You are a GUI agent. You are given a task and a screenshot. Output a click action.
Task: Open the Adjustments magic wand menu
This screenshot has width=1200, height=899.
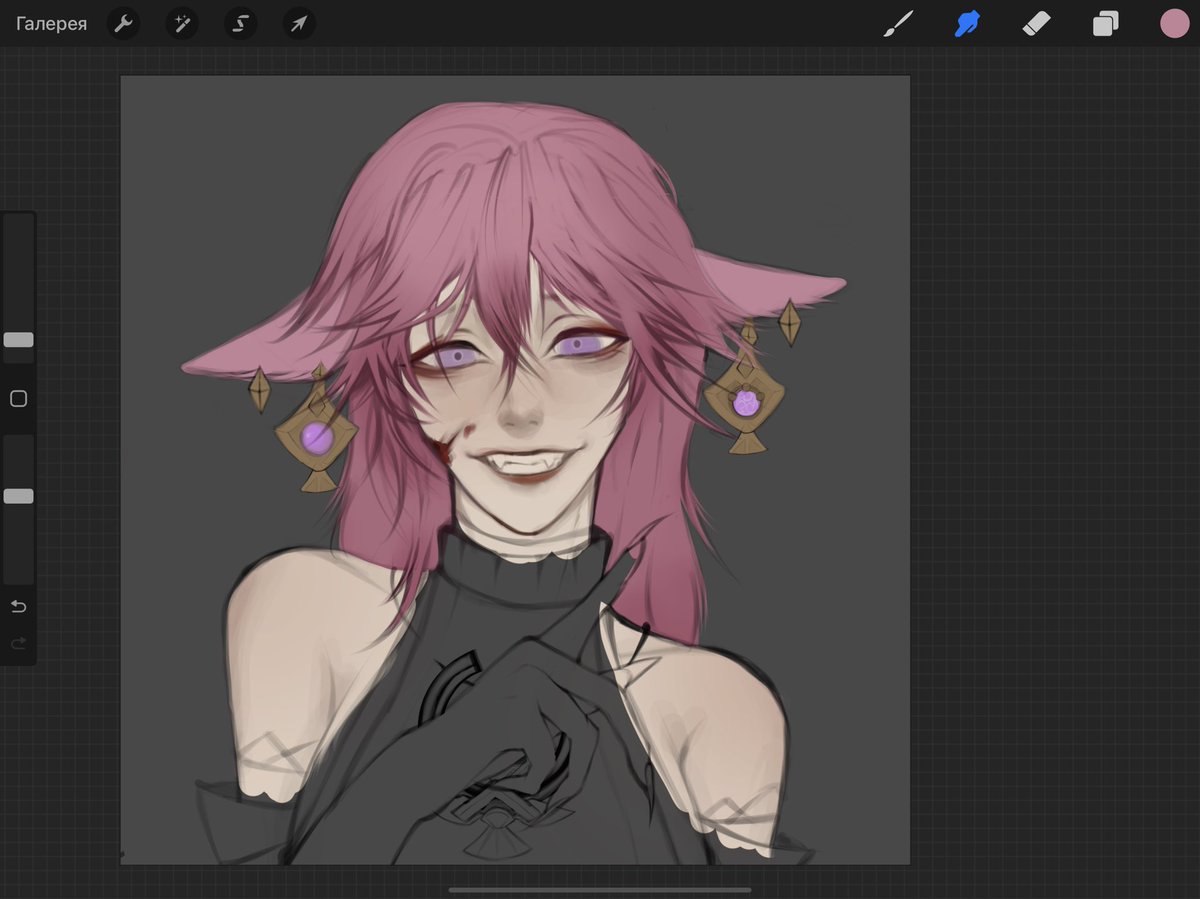click(x=181, y=24)
